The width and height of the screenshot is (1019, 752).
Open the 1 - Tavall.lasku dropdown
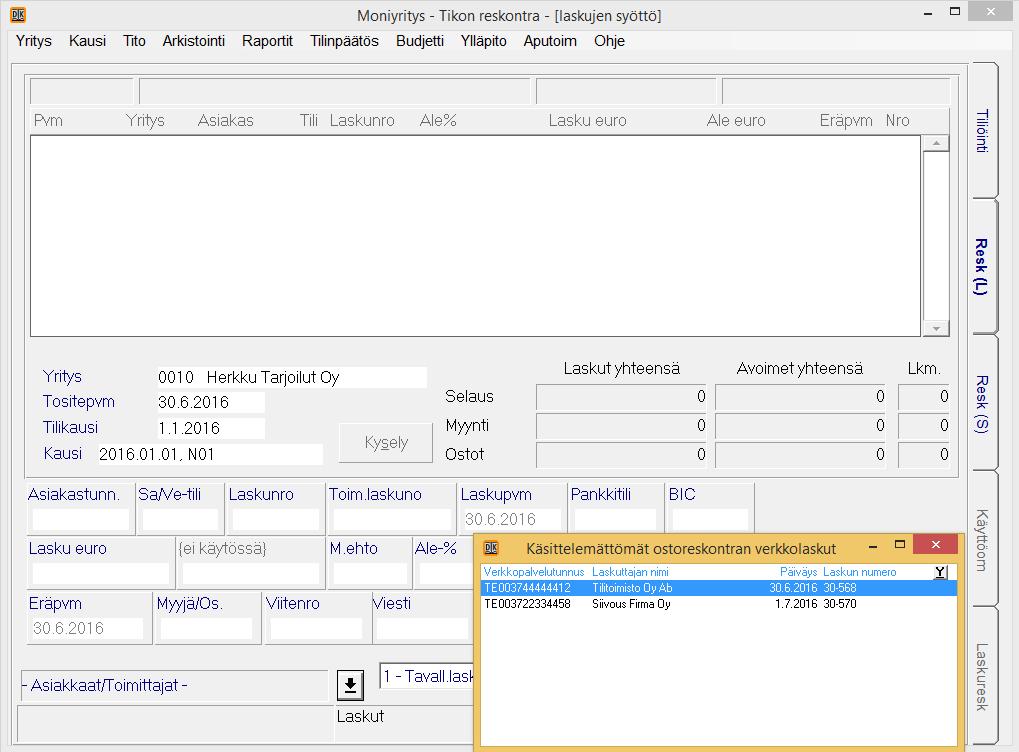[427, 677]
